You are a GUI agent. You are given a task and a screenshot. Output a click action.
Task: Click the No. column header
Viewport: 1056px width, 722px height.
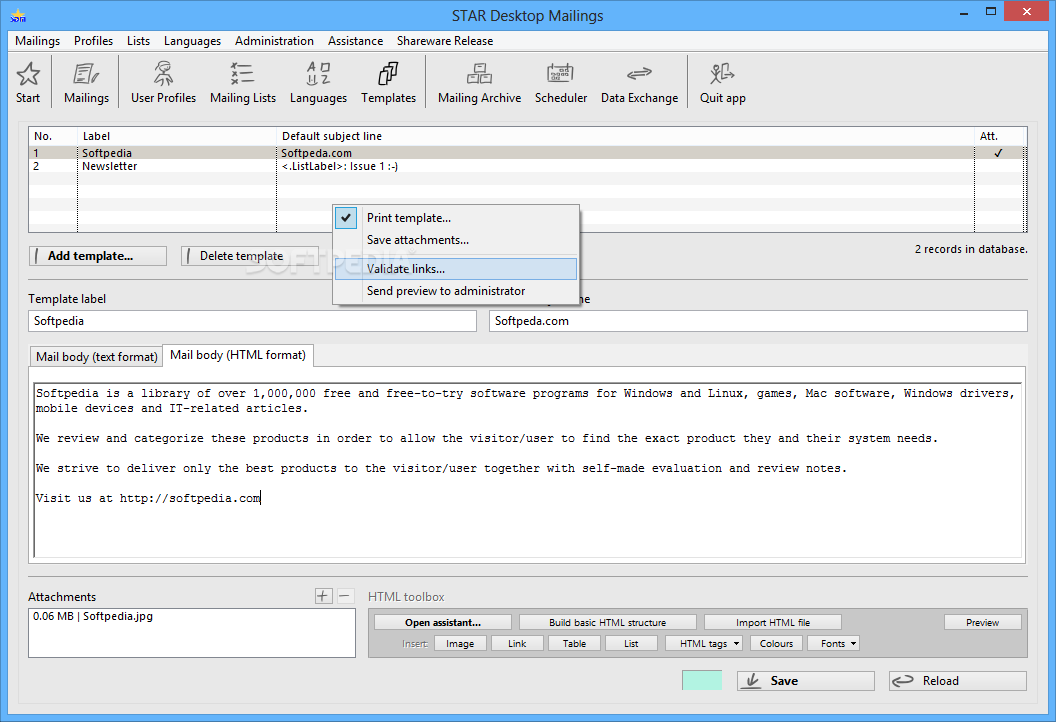53,136
